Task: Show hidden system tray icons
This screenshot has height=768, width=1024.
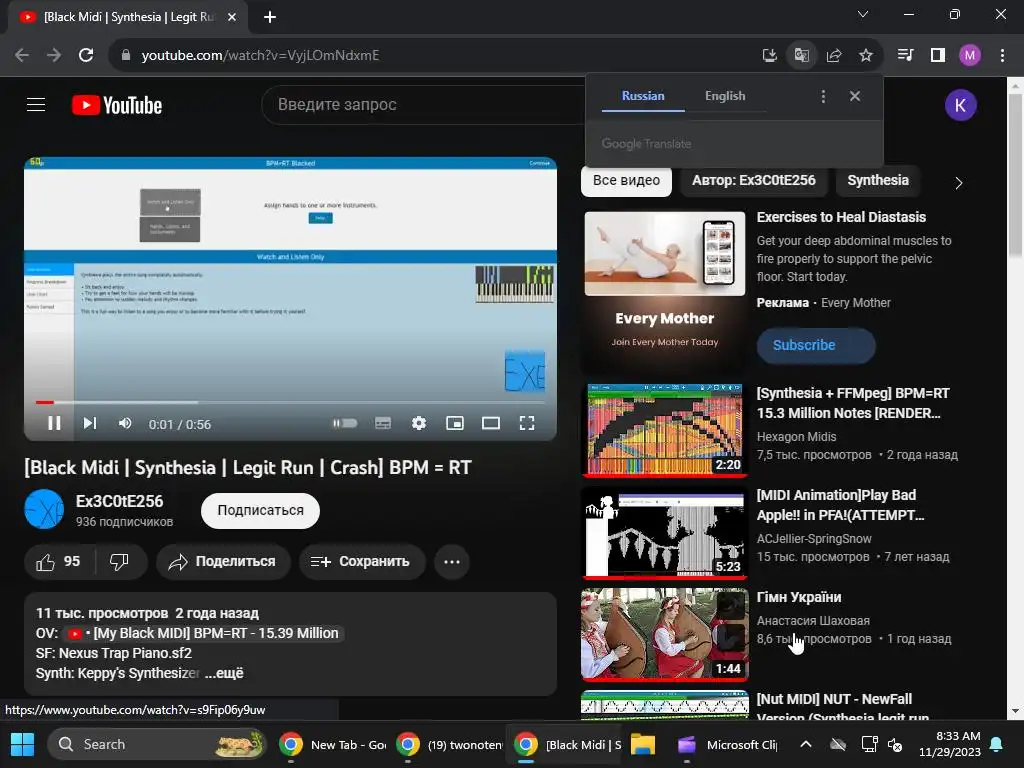Action: point(806,744)
